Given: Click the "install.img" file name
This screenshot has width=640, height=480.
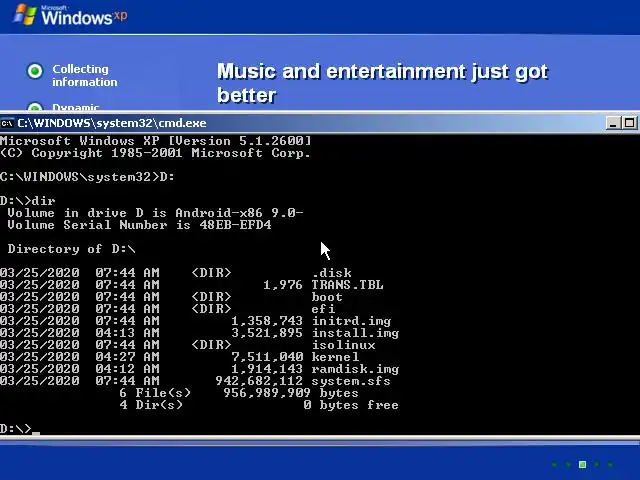Looking at the screenshot, I should click(x=356, y=333).
